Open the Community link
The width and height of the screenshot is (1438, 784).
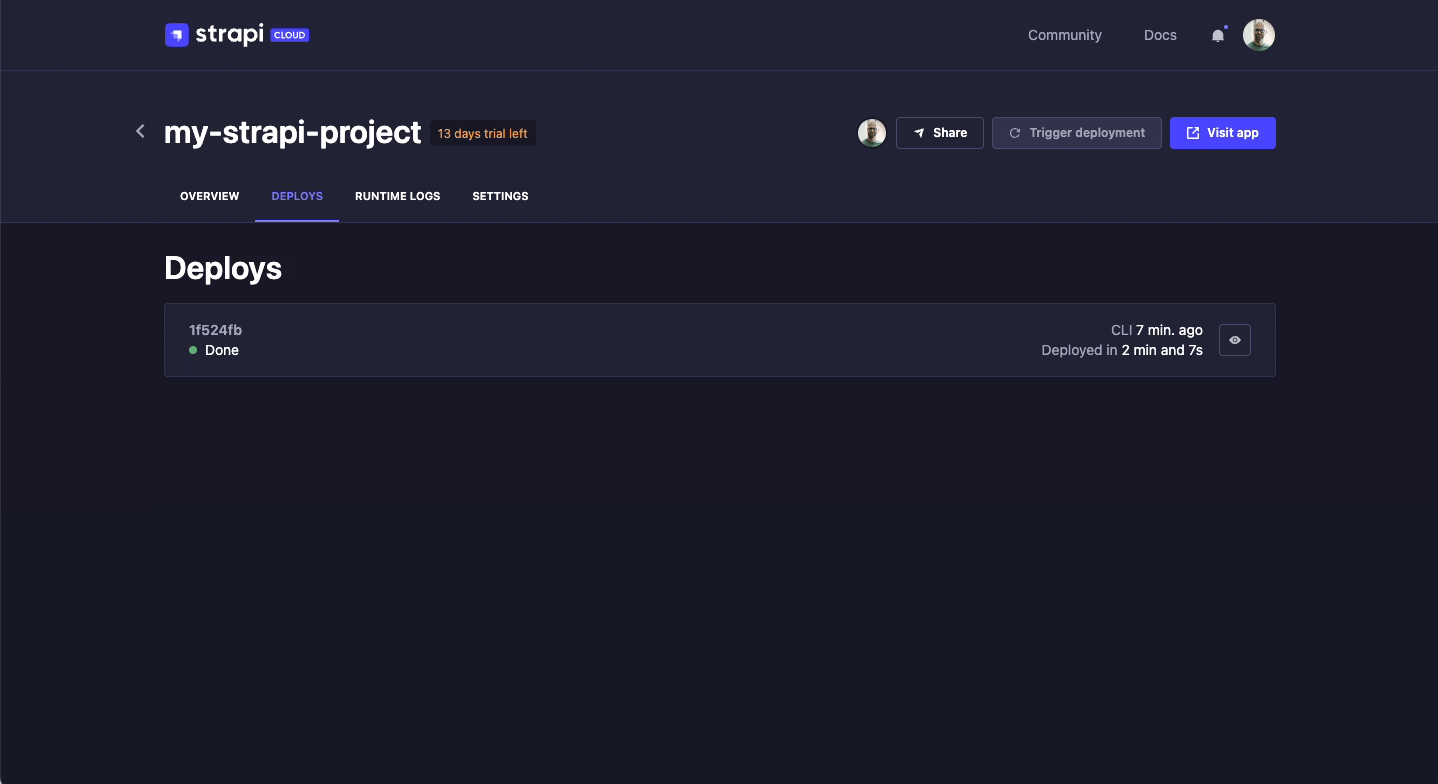click(x=1064, y=35)
